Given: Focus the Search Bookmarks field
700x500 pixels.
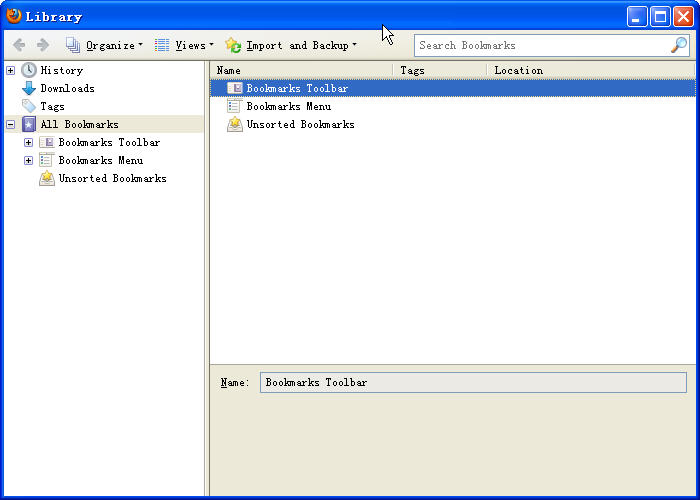Looking at the screenshot, I should coord(540,45).
